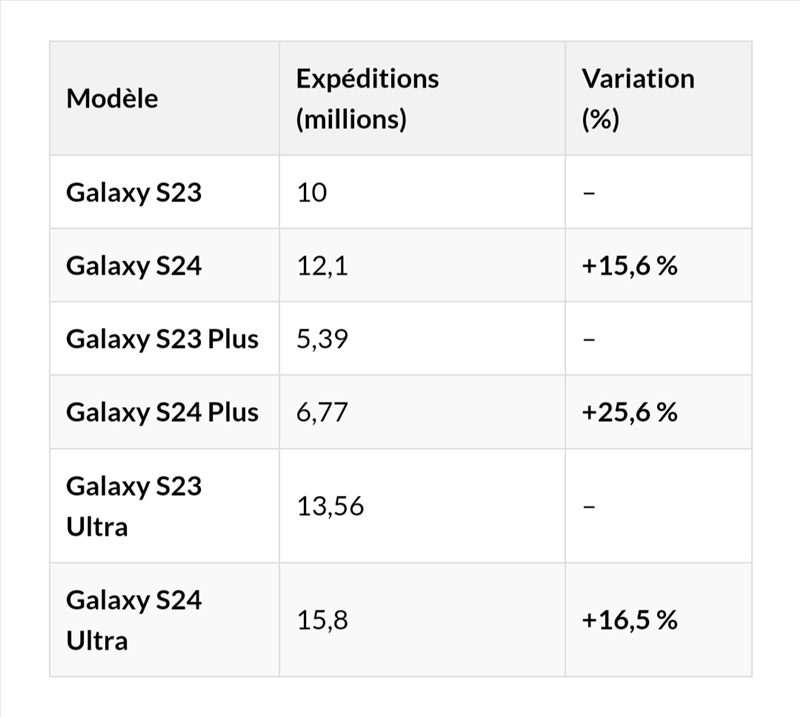
Task: Click the variation dash in Galaxy S23 Ultra row
Action: click(589, 506)
